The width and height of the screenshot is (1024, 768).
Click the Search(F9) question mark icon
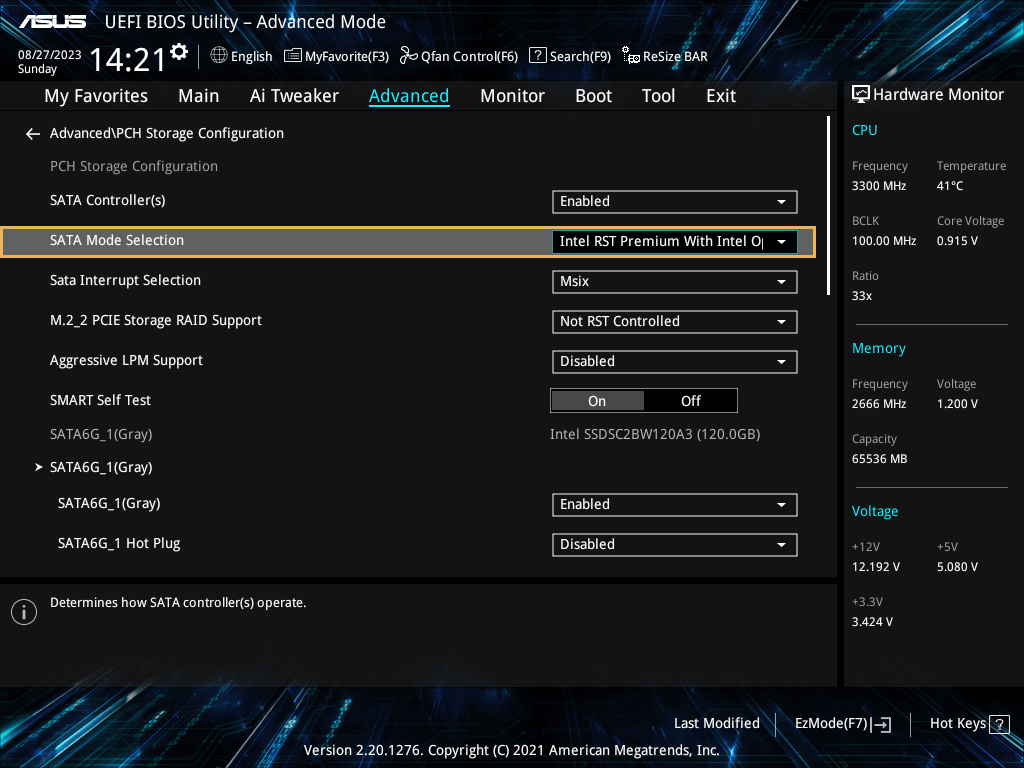pos(537,56)
